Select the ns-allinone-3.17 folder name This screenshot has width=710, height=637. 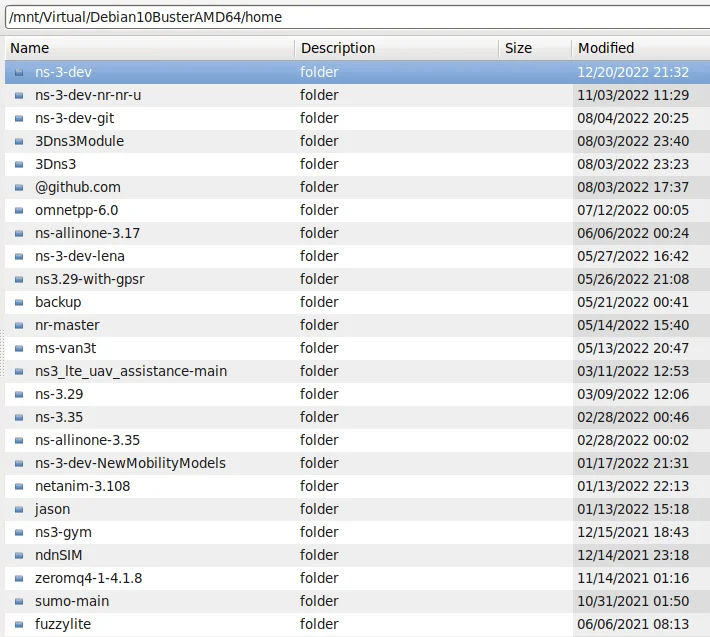click(x=87, y=233)
